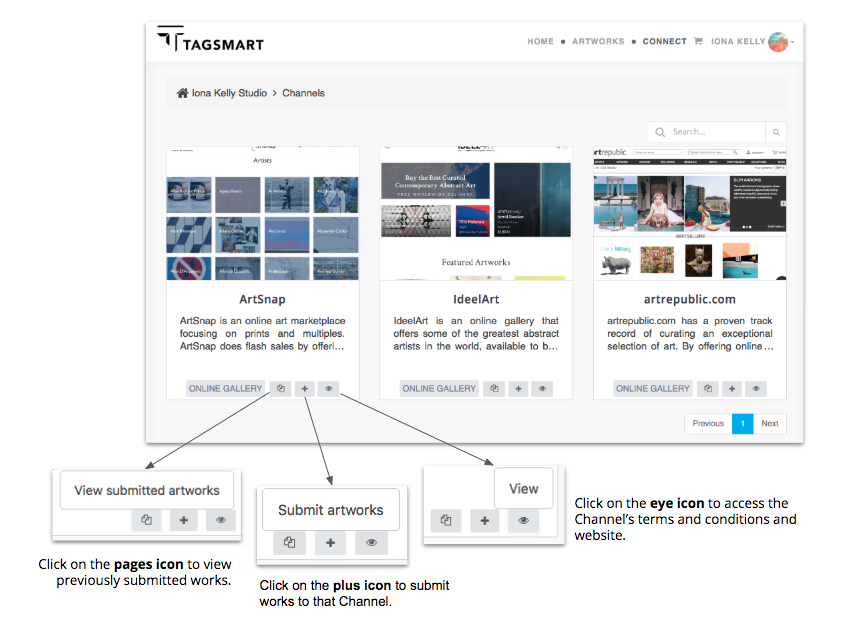The width and height of the screenshot is (853, 637).
Task: Click plus icon in the View tooltip example
Action: [485, 521]
